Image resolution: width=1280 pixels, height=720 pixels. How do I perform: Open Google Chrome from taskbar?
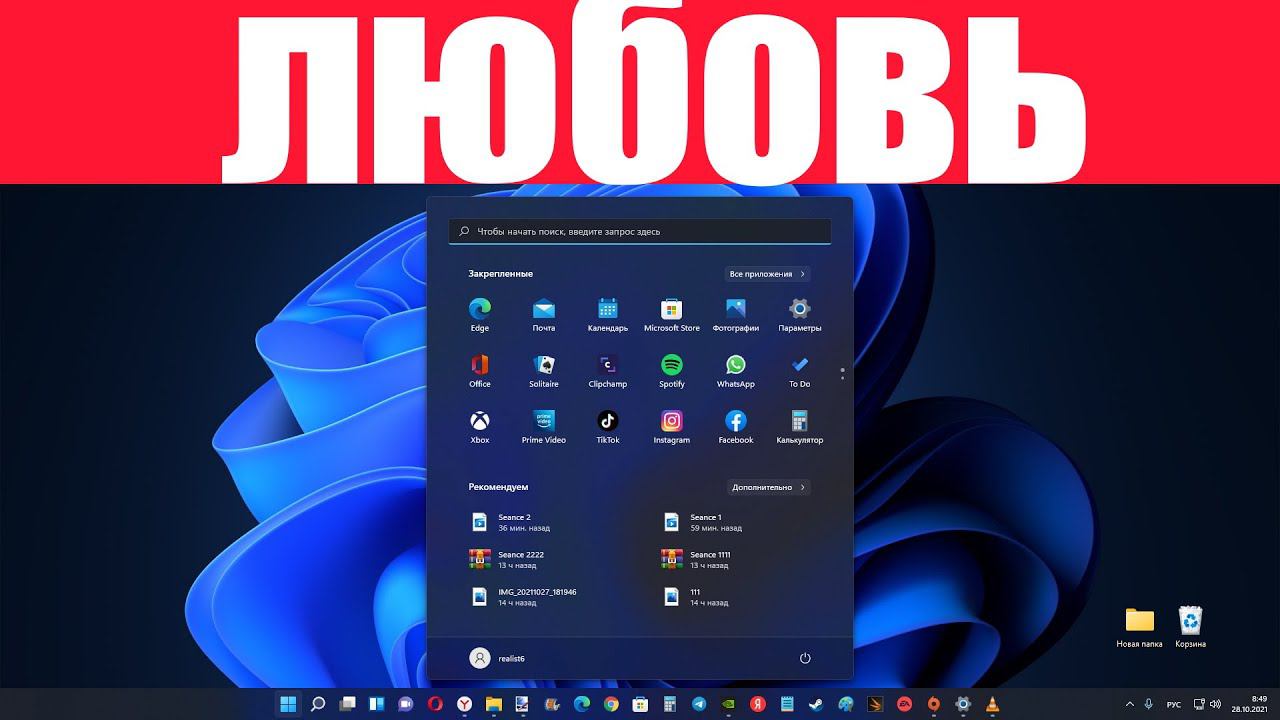click(x=611, y=704)
